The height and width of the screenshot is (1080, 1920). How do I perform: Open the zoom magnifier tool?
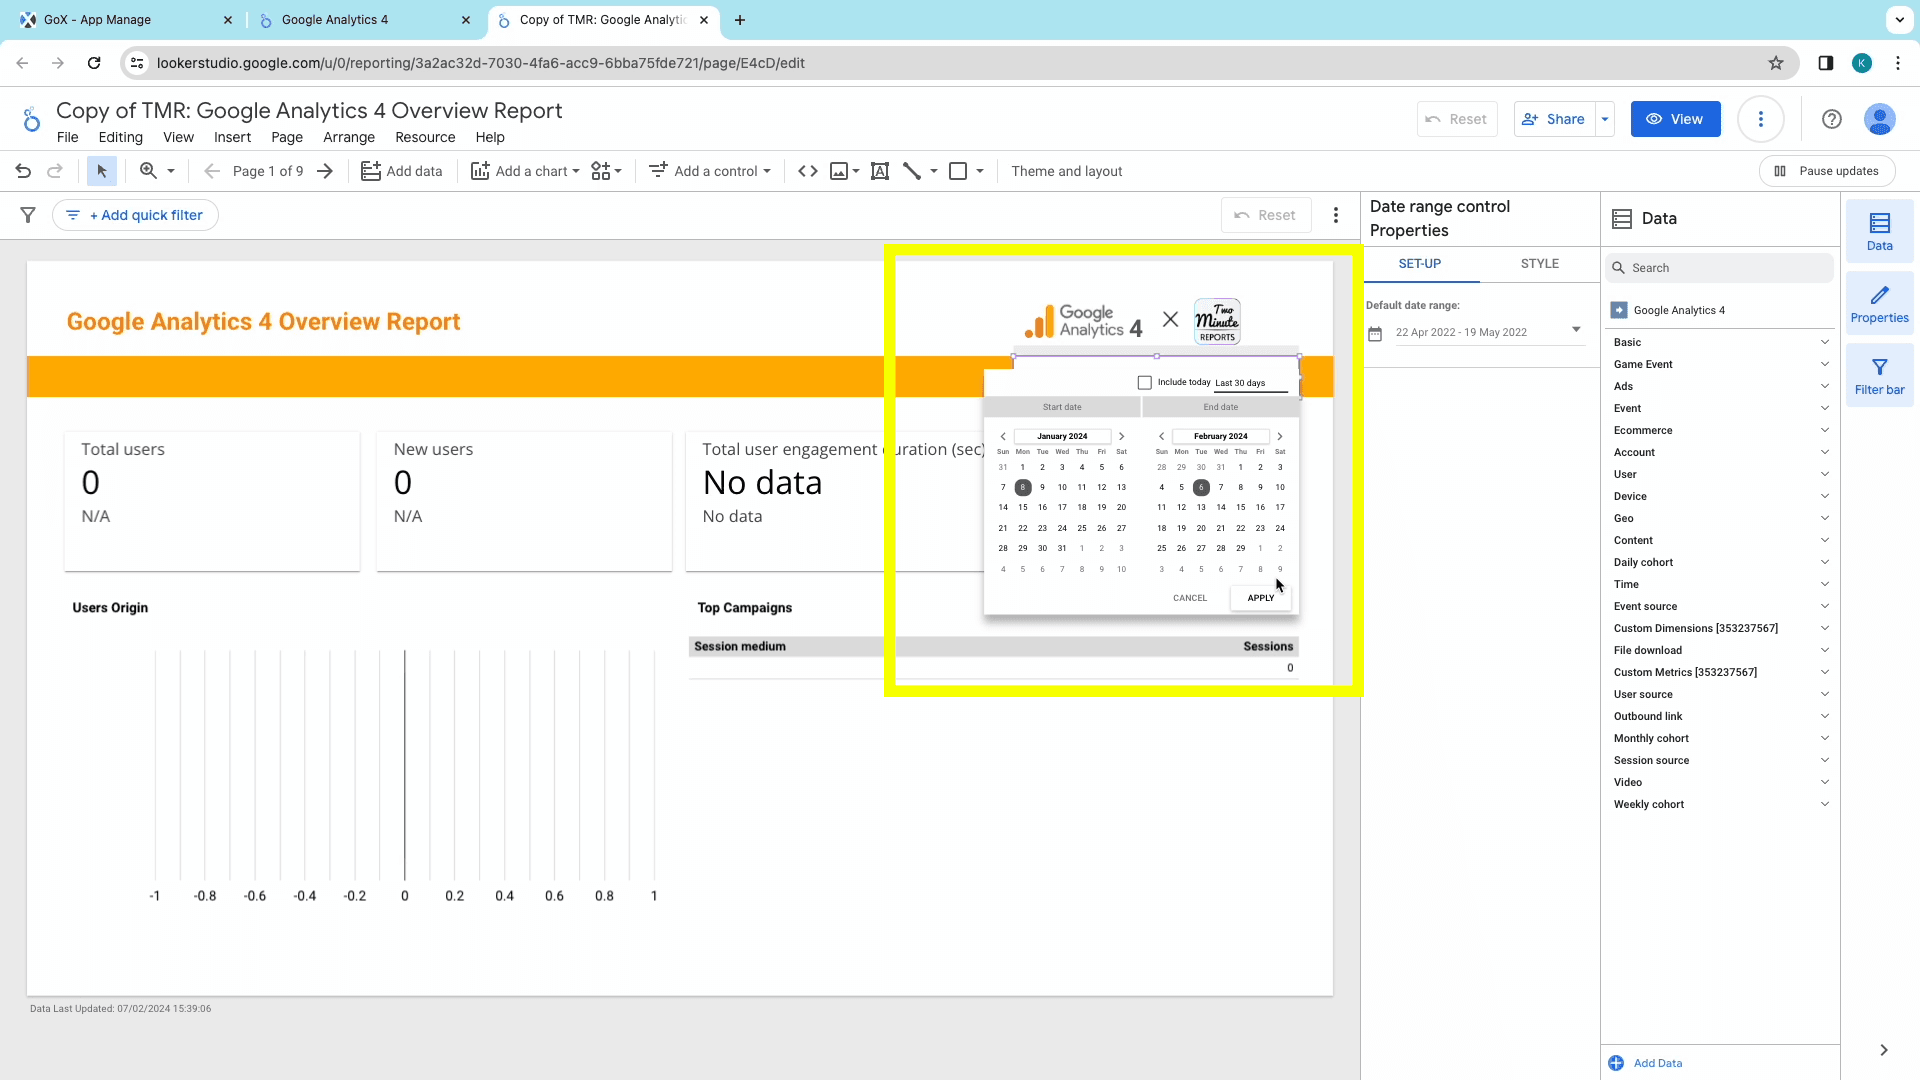click(148, 171)
